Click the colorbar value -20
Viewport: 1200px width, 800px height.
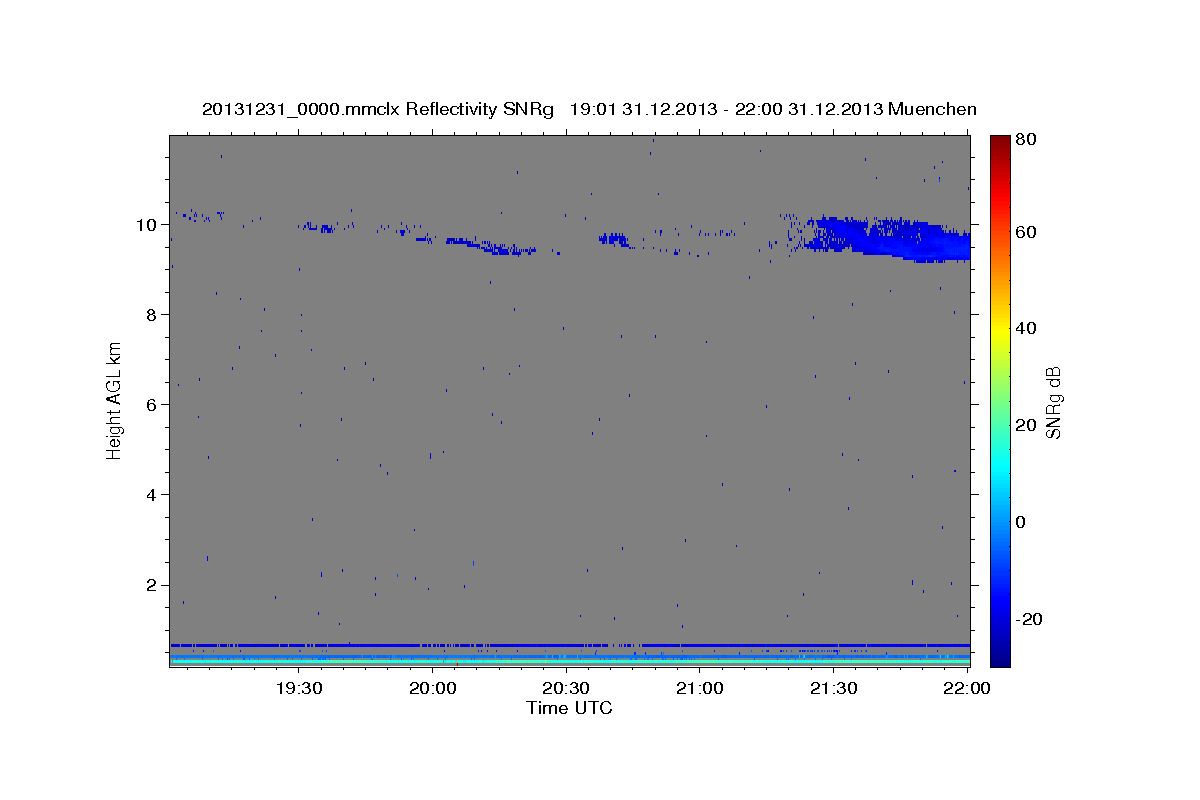click(1030, 619)
